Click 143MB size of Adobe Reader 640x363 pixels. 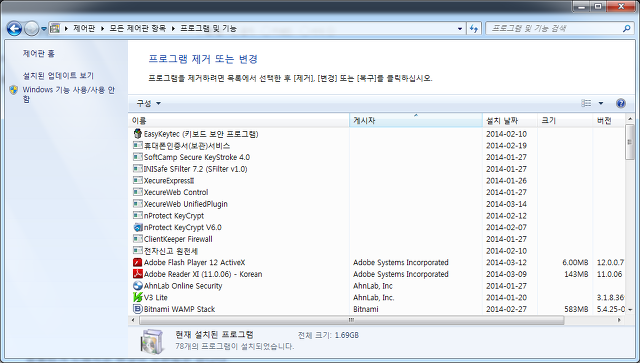(576, 274)
